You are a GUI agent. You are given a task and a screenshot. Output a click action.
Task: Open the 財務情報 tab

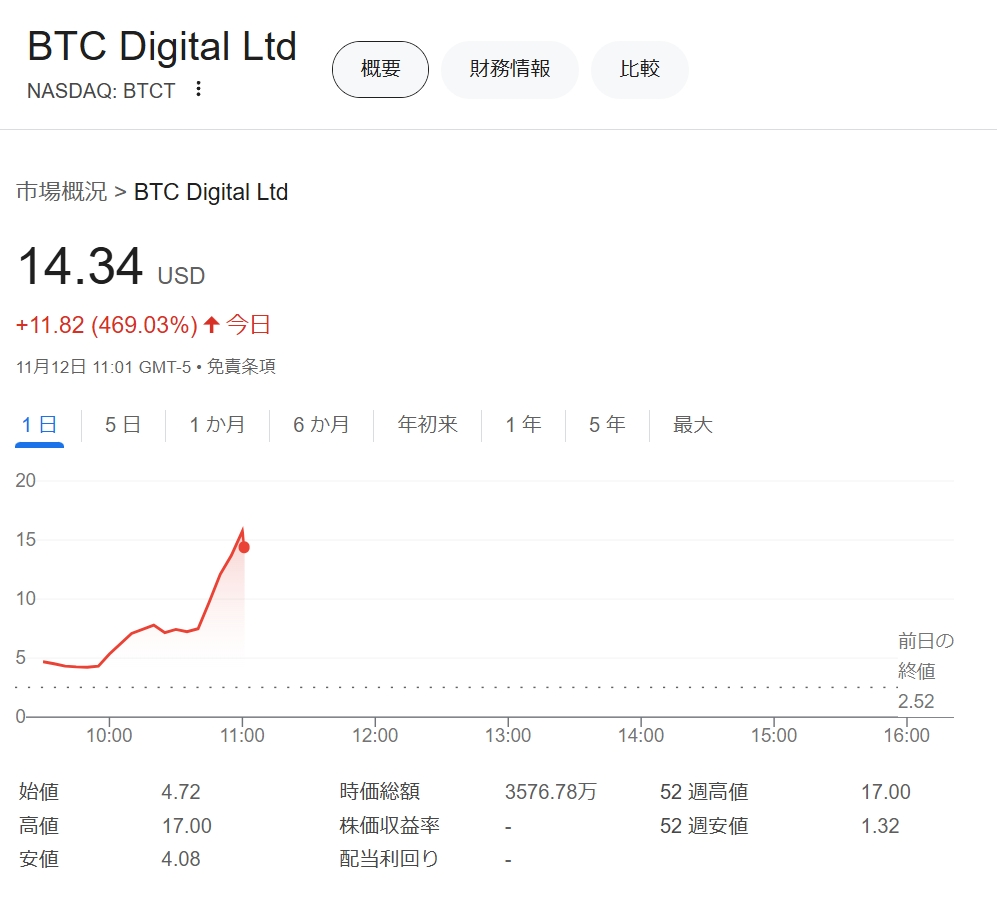(x=510, y=69)
